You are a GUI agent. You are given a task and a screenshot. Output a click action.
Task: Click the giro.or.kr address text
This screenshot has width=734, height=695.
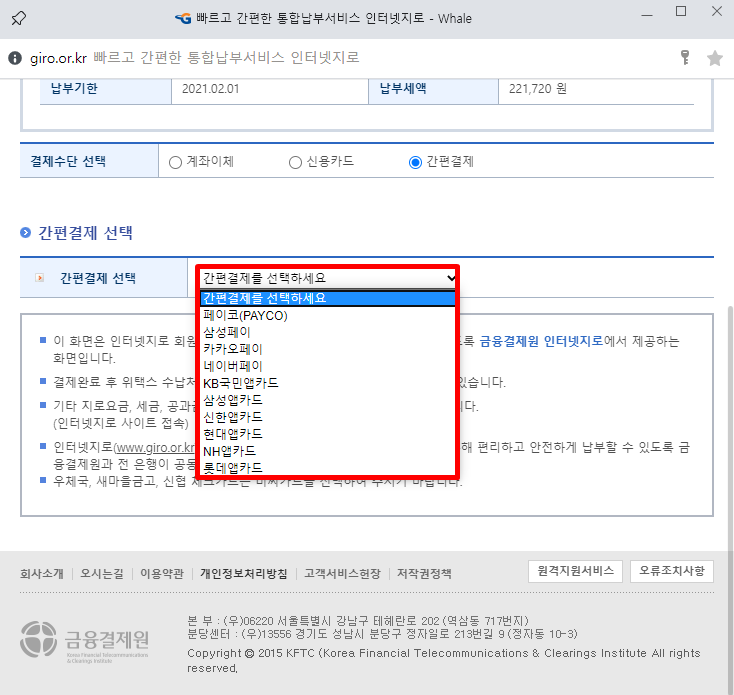pos(59,58)
